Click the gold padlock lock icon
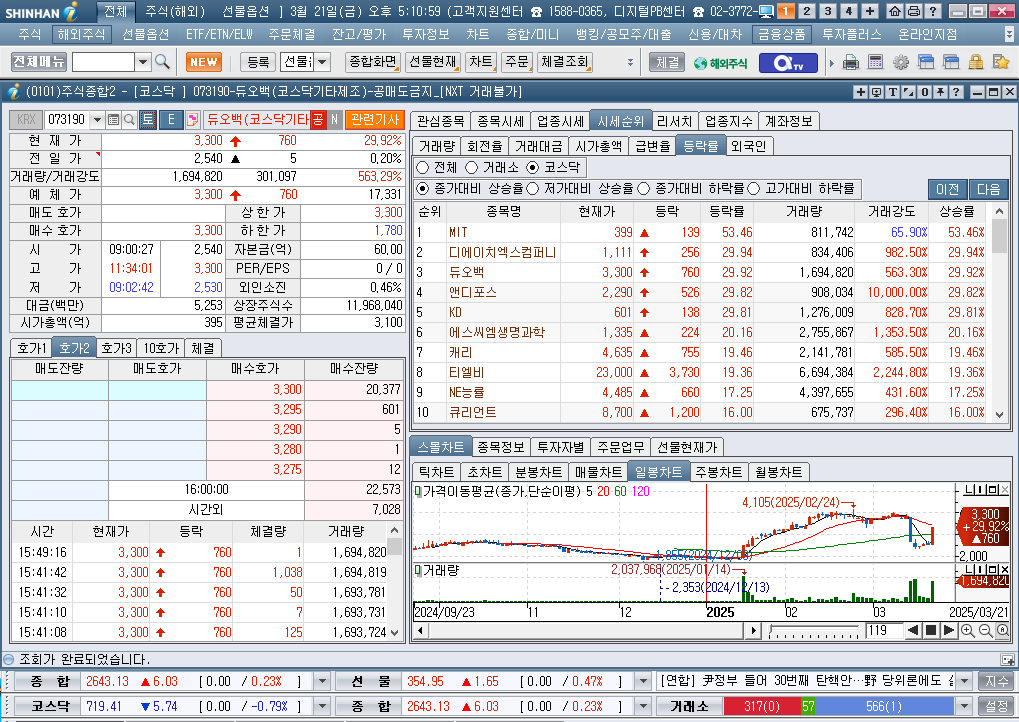 (975, 62)
